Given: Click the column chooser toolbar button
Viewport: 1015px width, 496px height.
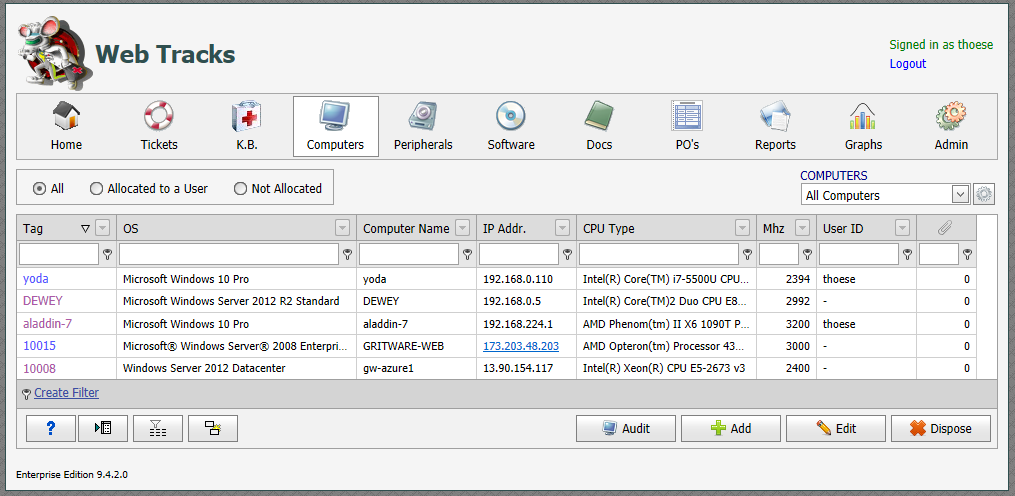Looking at the screenshot, I should (x=102, y=429).
